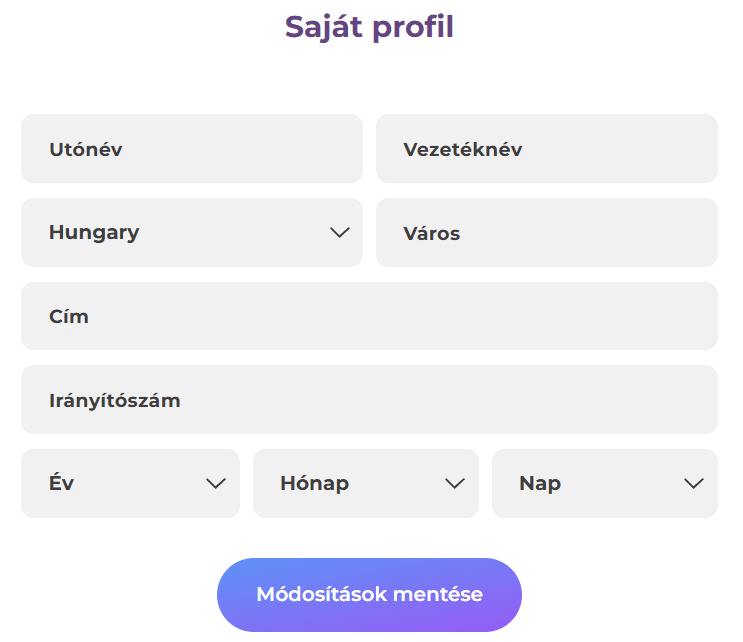Click the Utónév first name field

click(191, 149)
